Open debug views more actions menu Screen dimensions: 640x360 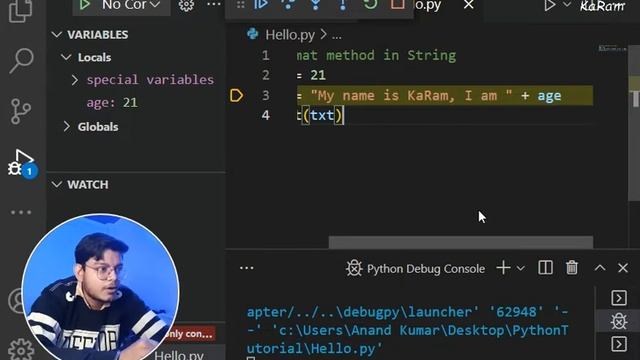[x=213, y=4]
